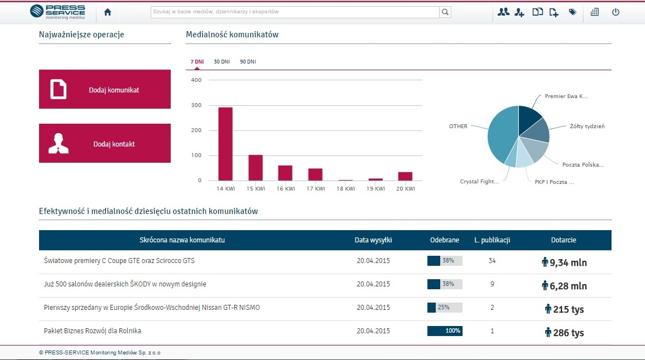Click the add contact plus icon
This screenshot has width=645, height=360.
[520, 12]
